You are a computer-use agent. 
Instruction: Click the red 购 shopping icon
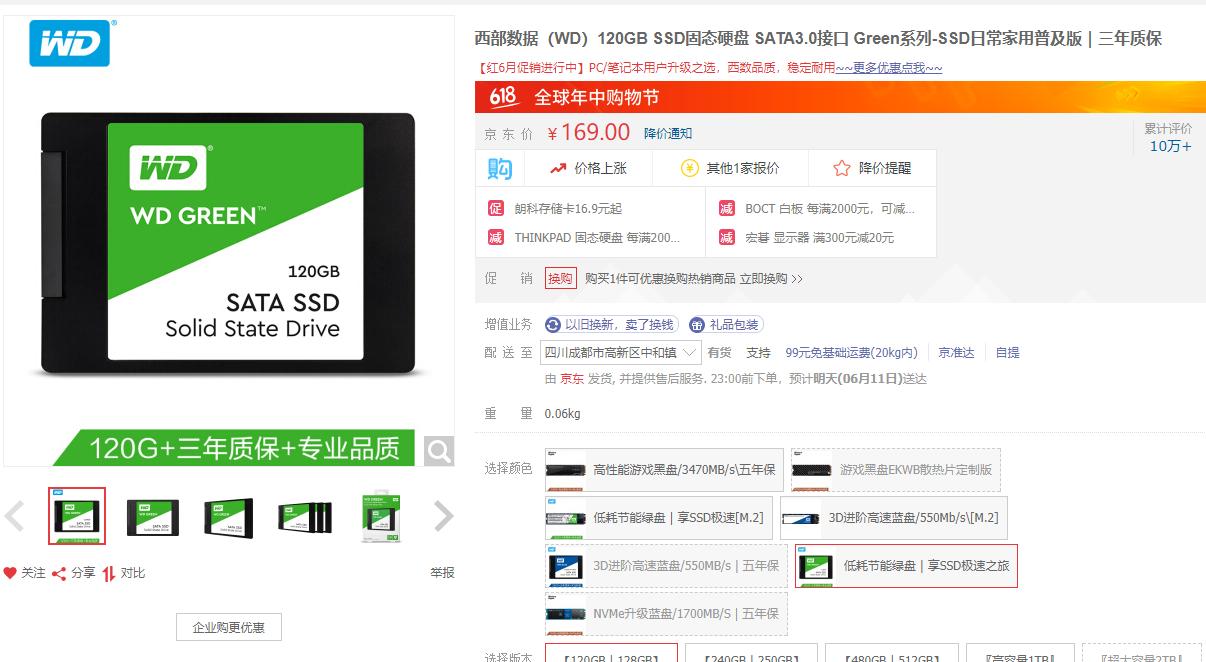[x=499, y=168]
